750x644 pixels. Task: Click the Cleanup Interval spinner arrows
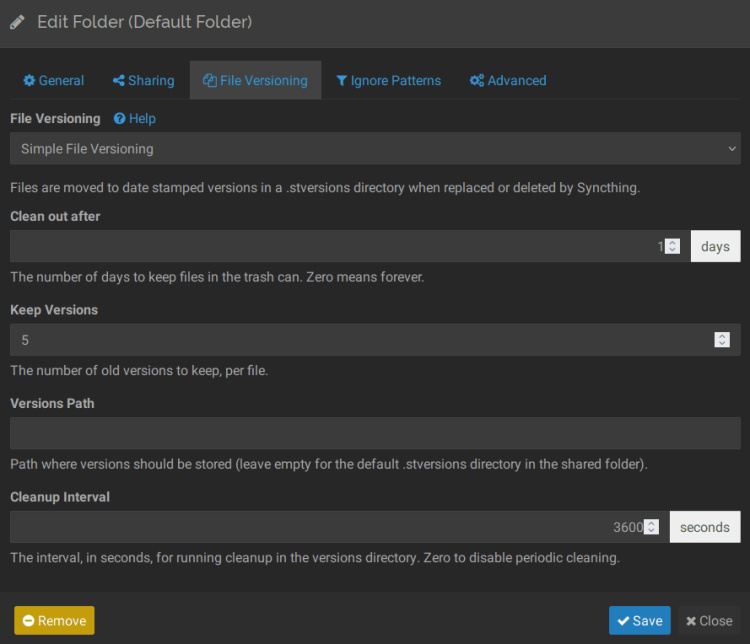651,527
